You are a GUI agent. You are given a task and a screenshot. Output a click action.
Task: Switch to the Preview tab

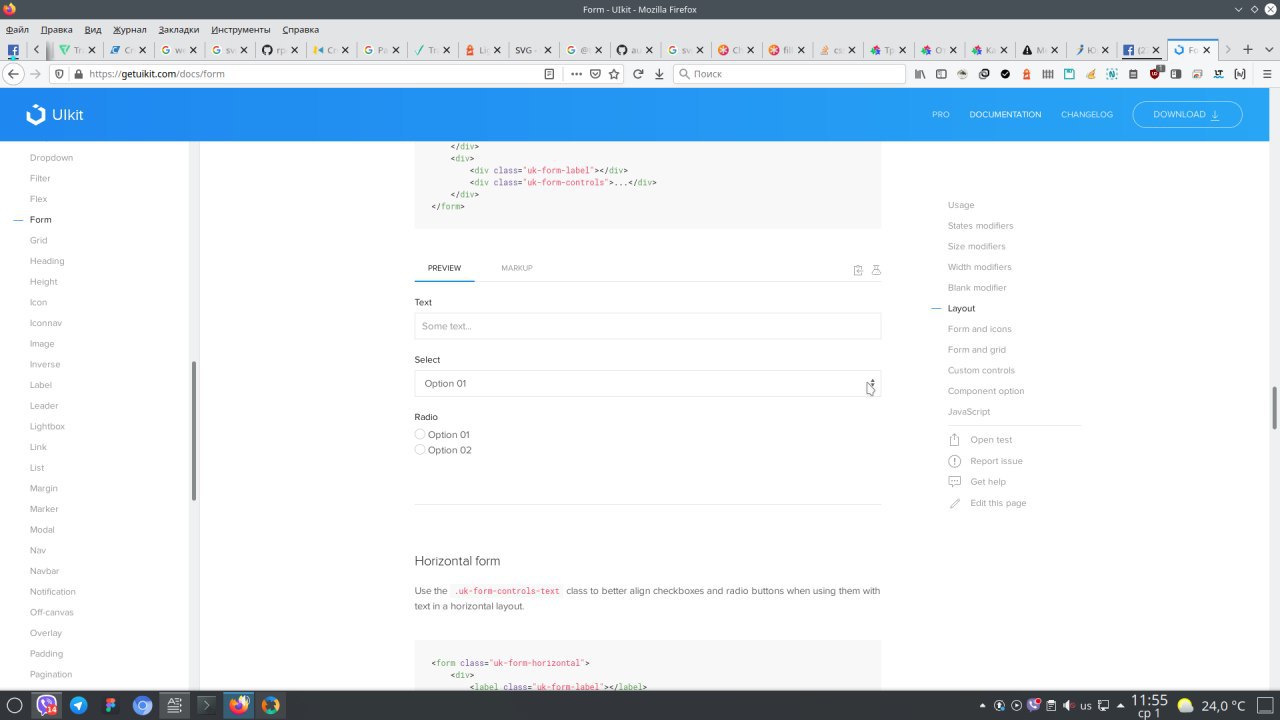tap(445, 268)
